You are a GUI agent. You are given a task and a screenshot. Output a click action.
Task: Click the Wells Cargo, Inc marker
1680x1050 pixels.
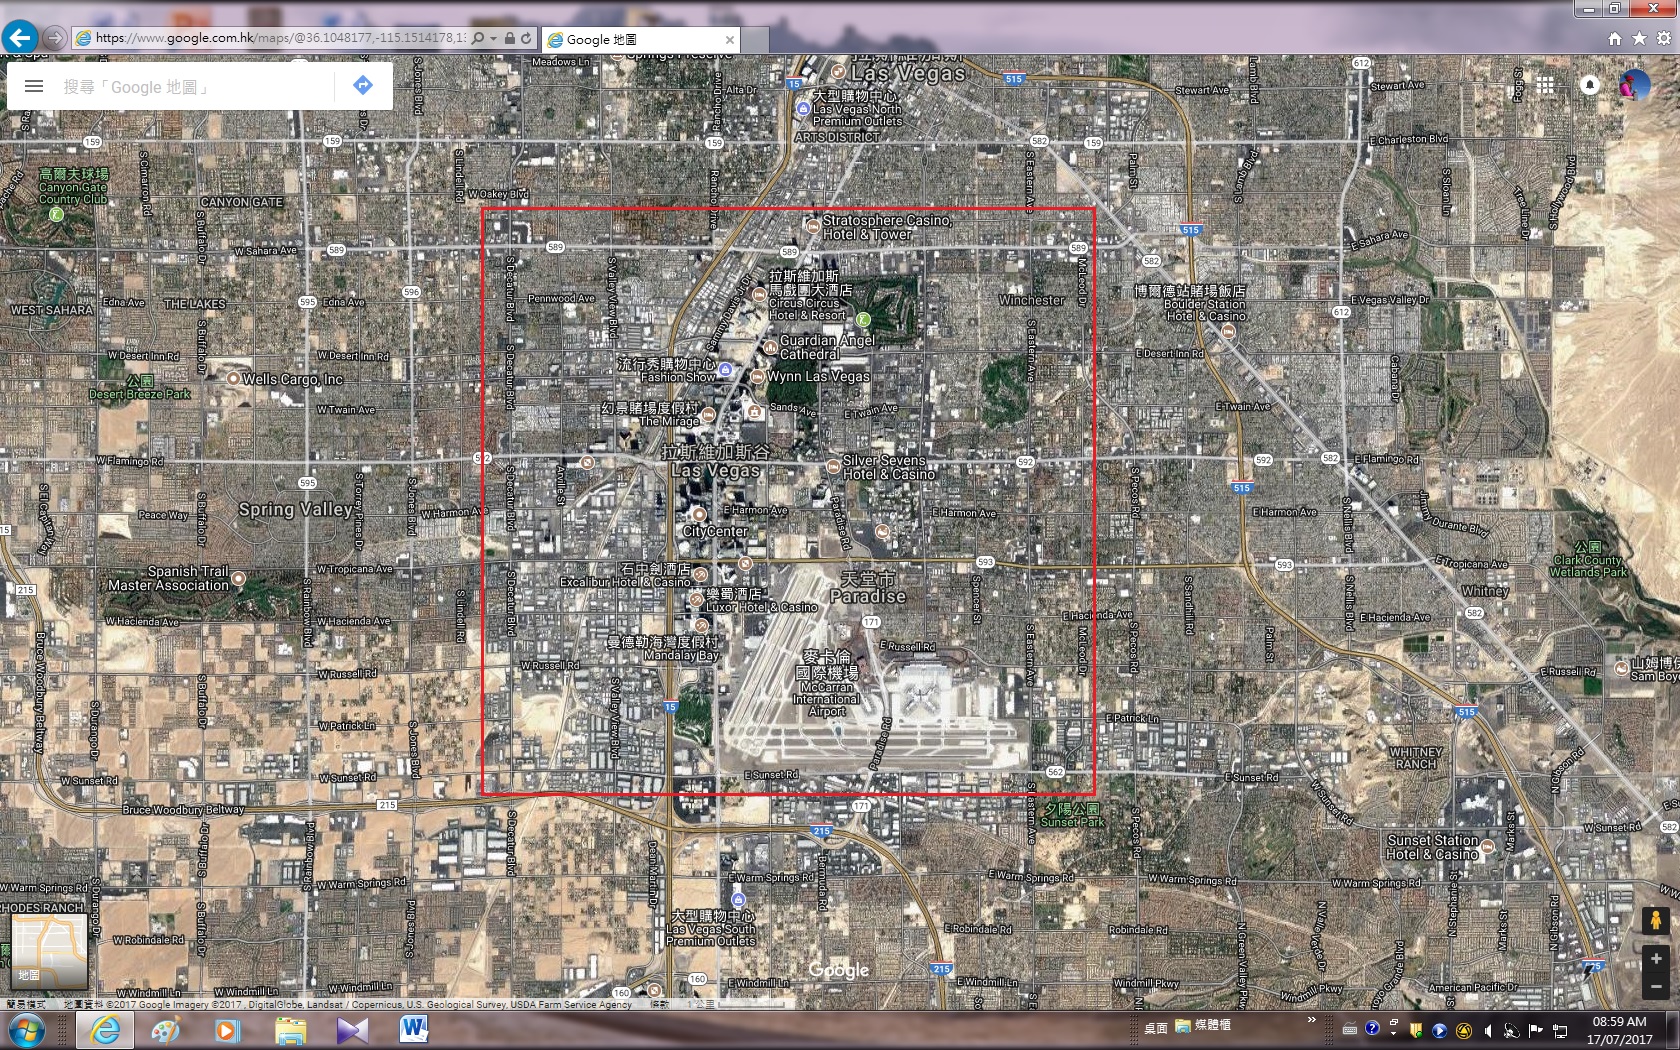(233, 379)
